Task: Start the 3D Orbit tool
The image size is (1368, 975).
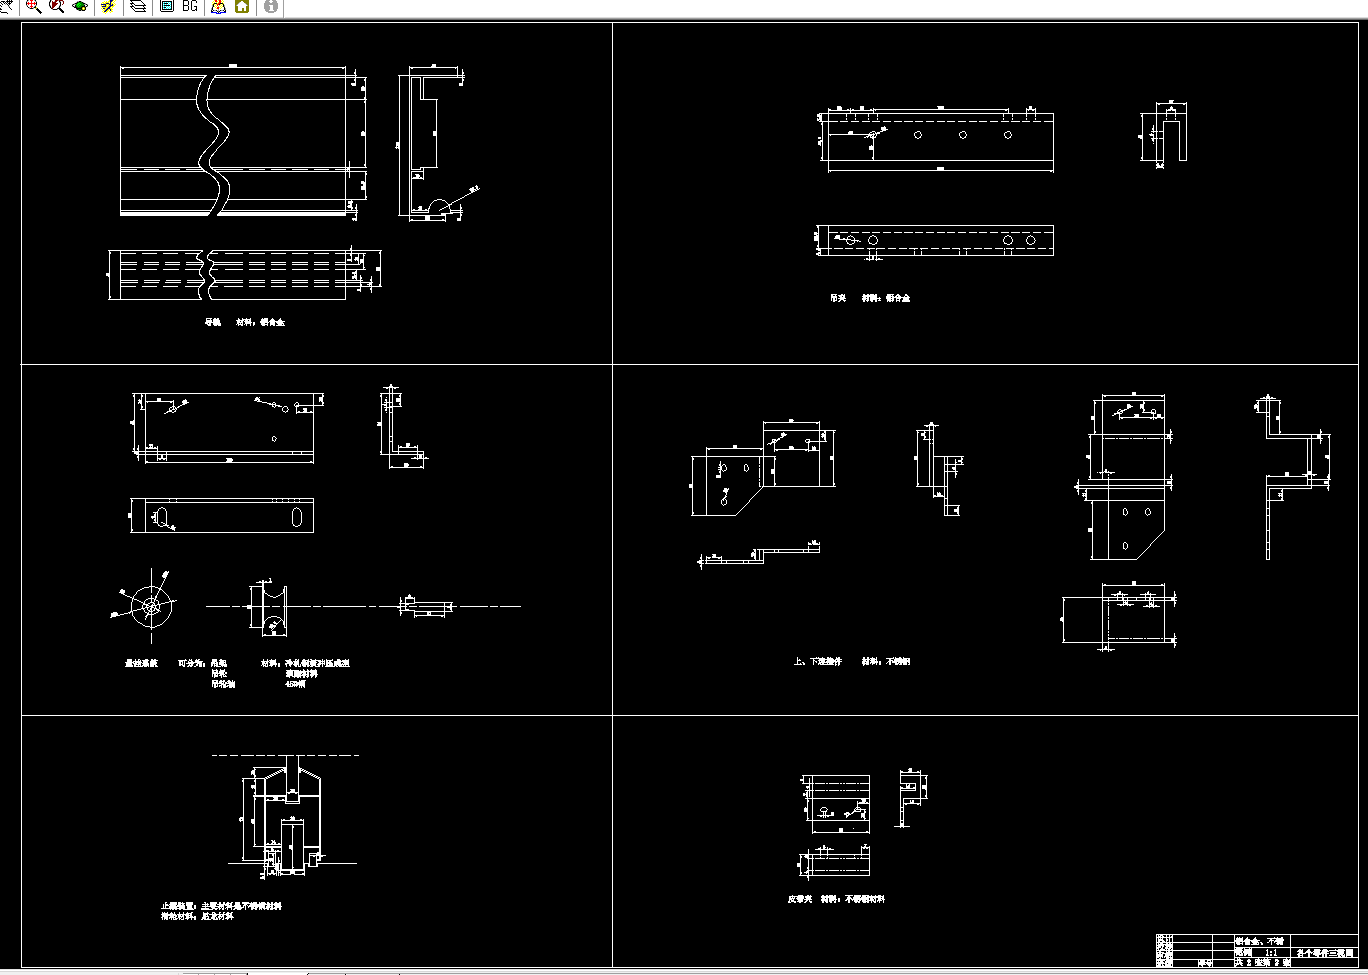Action: tap(80, 6)
